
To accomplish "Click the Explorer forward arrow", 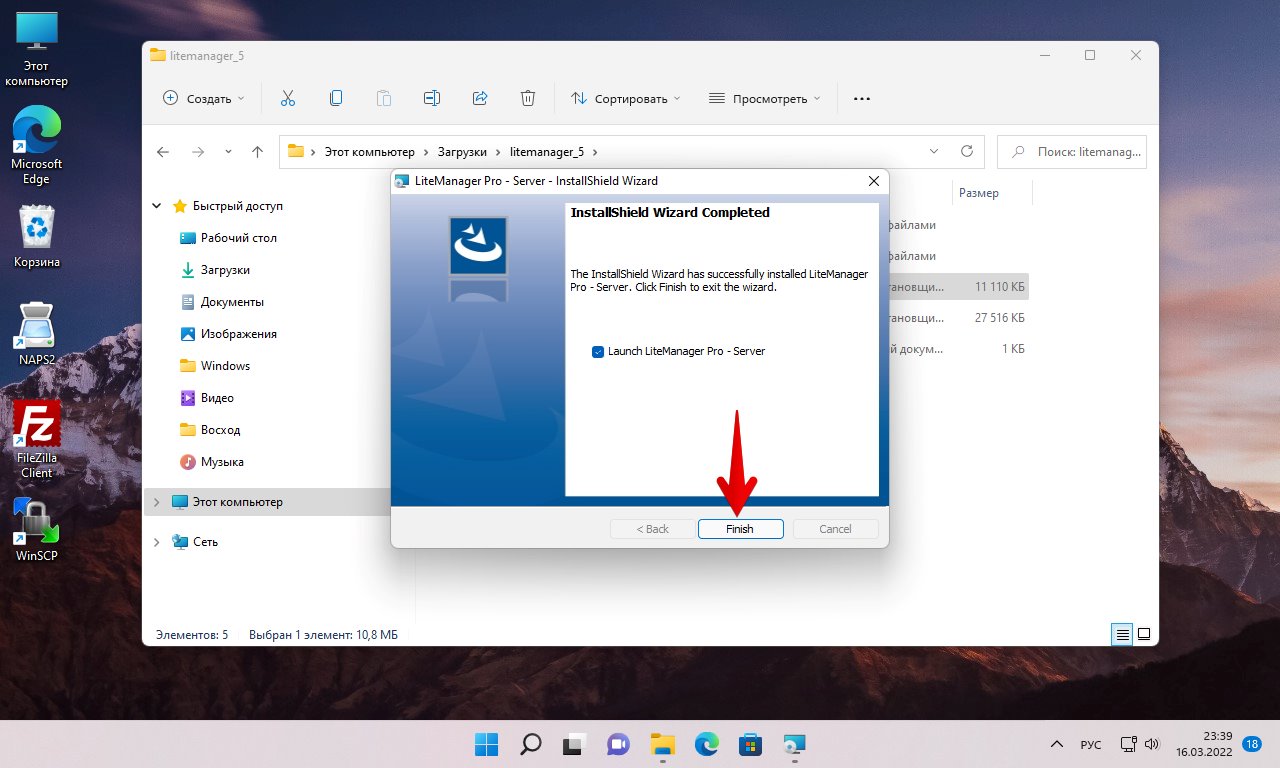I will 198,152.
